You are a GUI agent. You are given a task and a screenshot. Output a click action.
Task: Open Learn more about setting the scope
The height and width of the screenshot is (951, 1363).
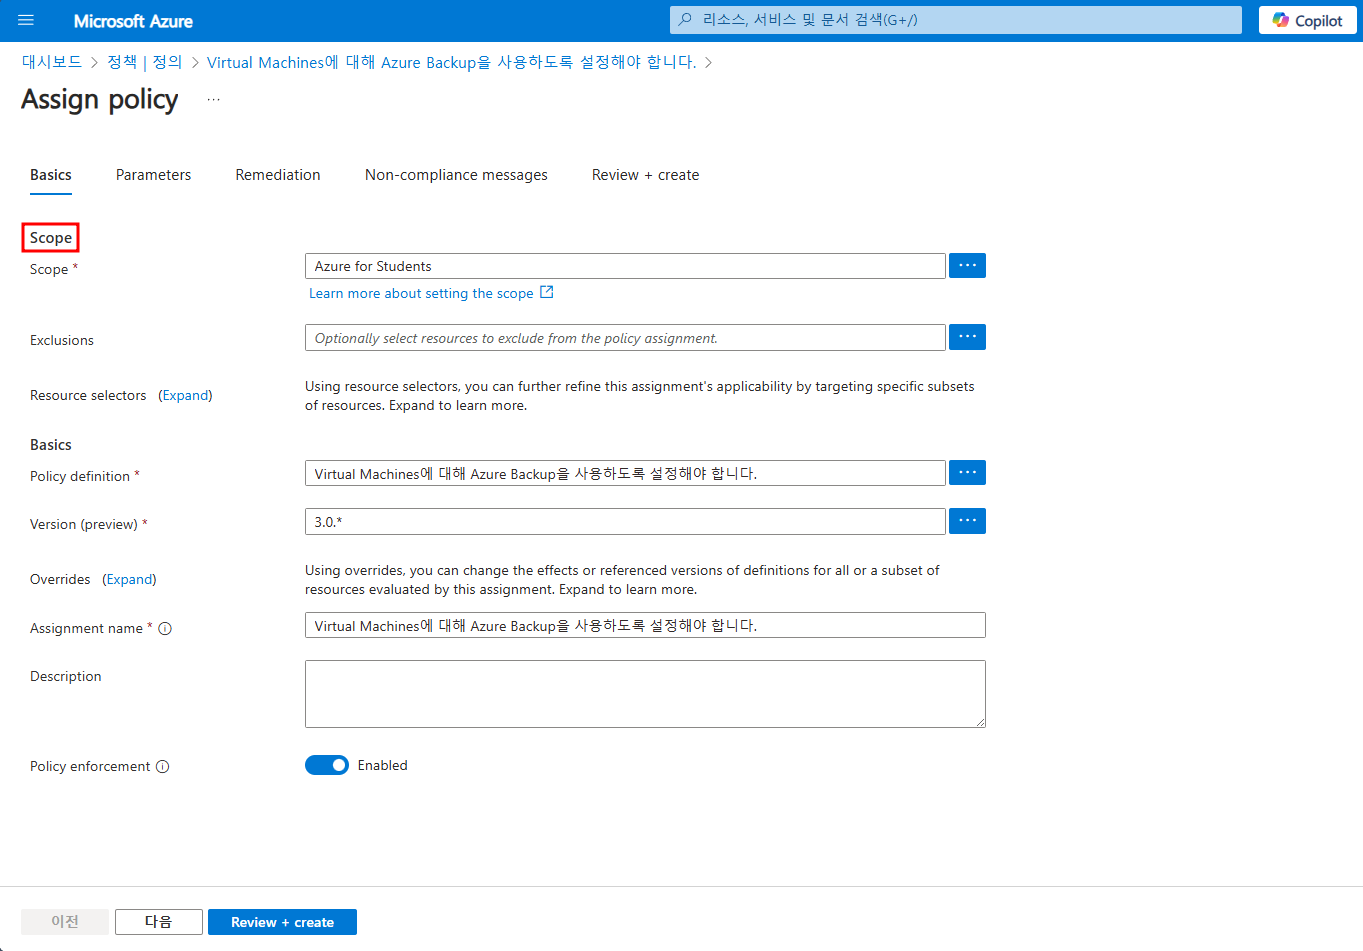(421, 293)
